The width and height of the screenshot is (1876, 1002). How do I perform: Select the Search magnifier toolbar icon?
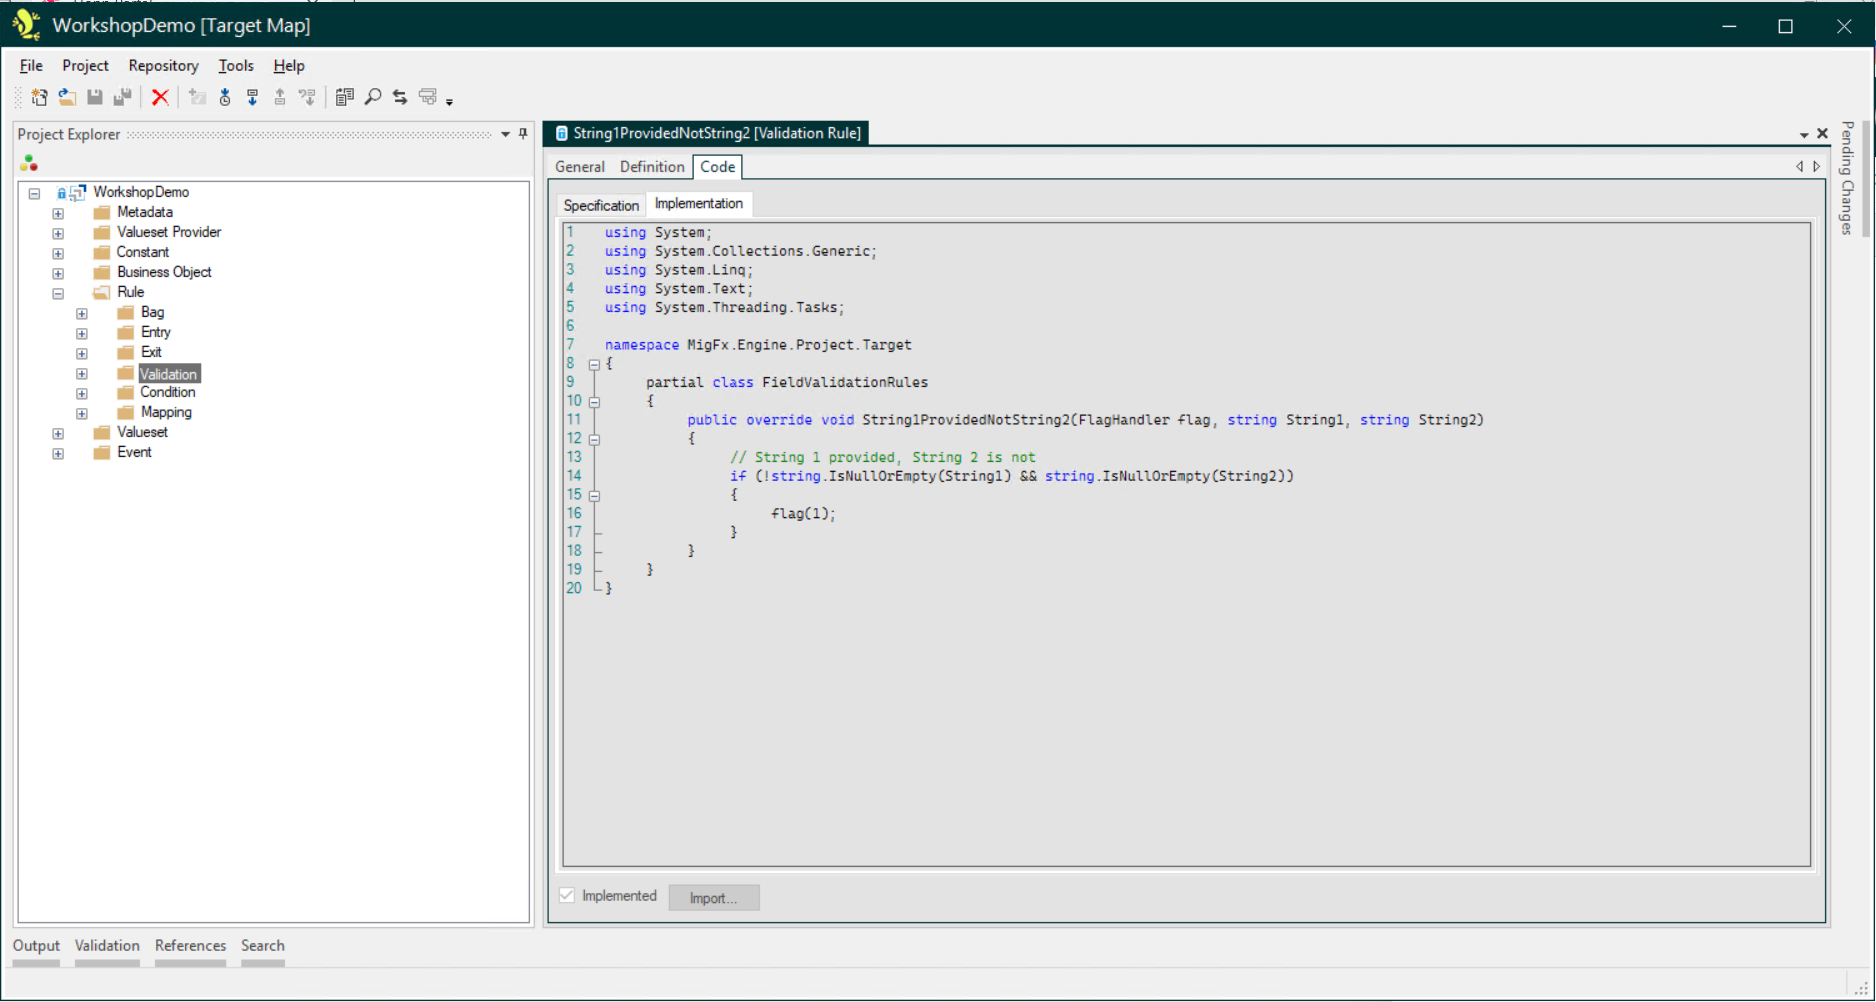[373, 97]
